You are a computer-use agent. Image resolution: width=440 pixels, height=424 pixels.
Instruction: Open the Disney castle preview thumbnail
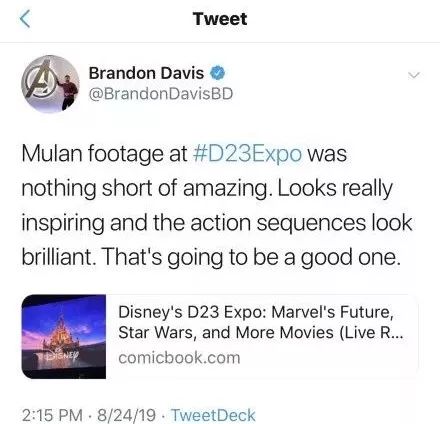click(64, 337)
